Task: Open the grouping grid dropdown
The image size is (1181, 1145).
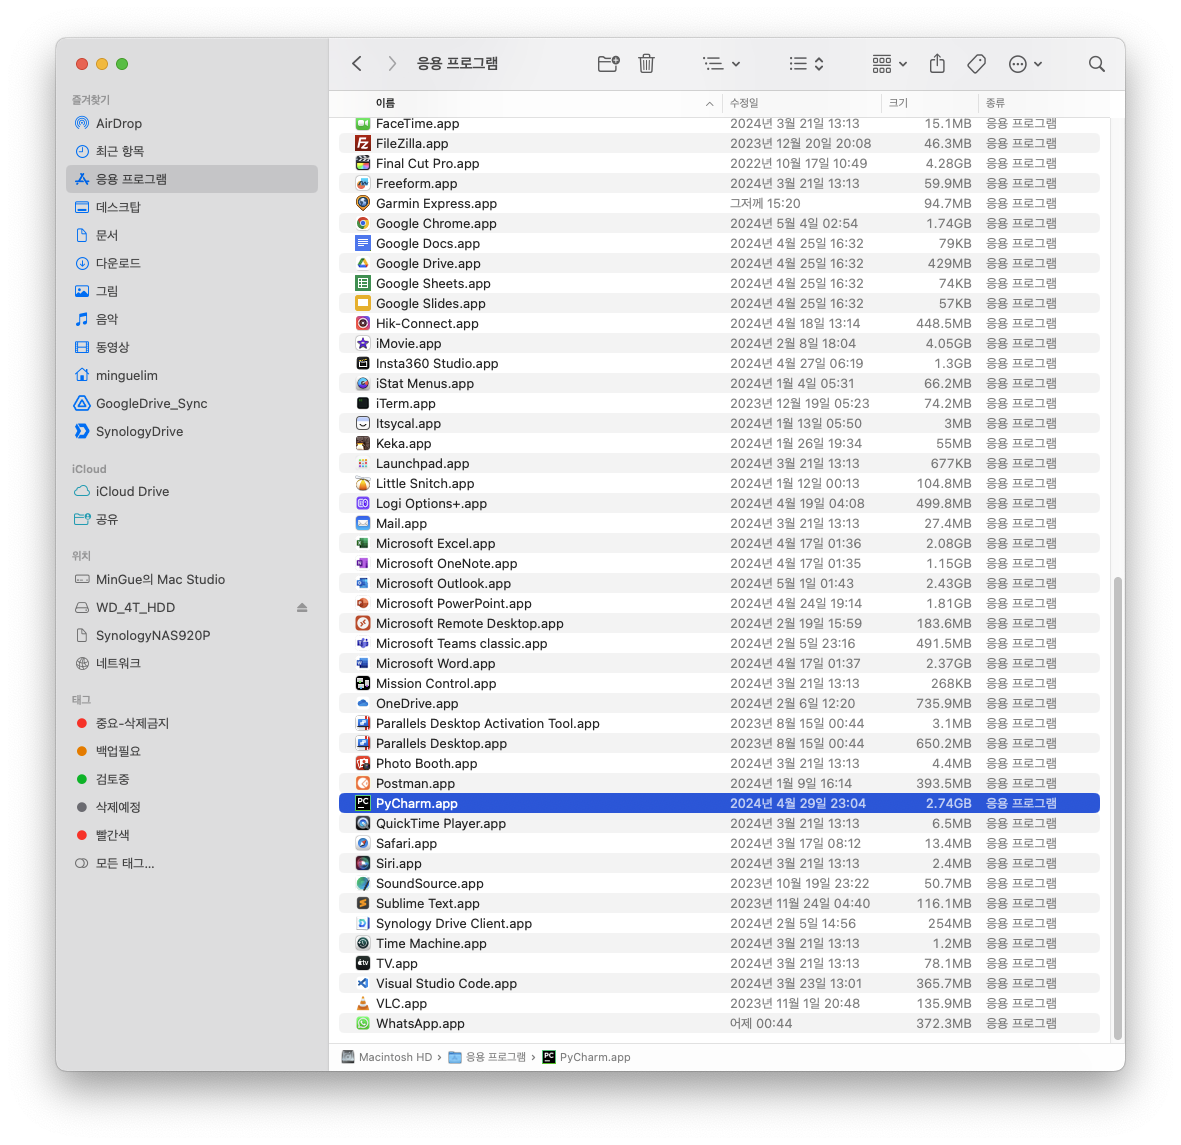Action: 889,64
